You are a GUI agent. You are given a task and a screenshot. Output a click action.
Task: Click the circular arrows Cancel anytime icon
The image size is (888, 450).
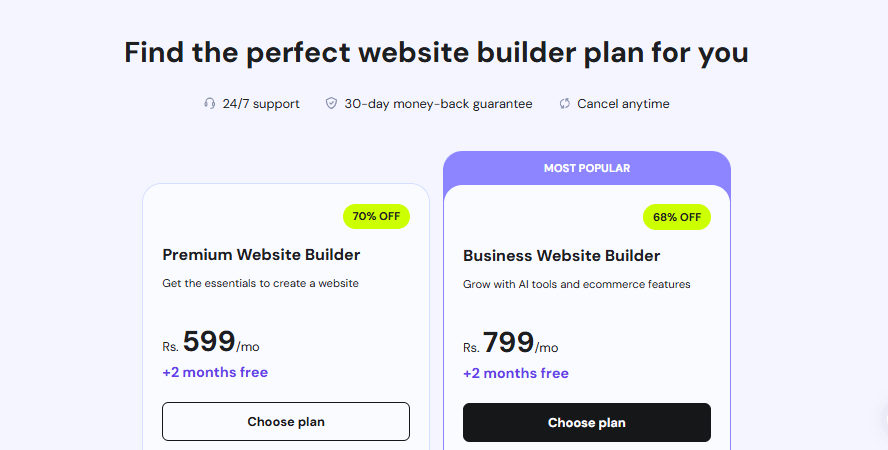pyautogui.click(x=565, y=104)
